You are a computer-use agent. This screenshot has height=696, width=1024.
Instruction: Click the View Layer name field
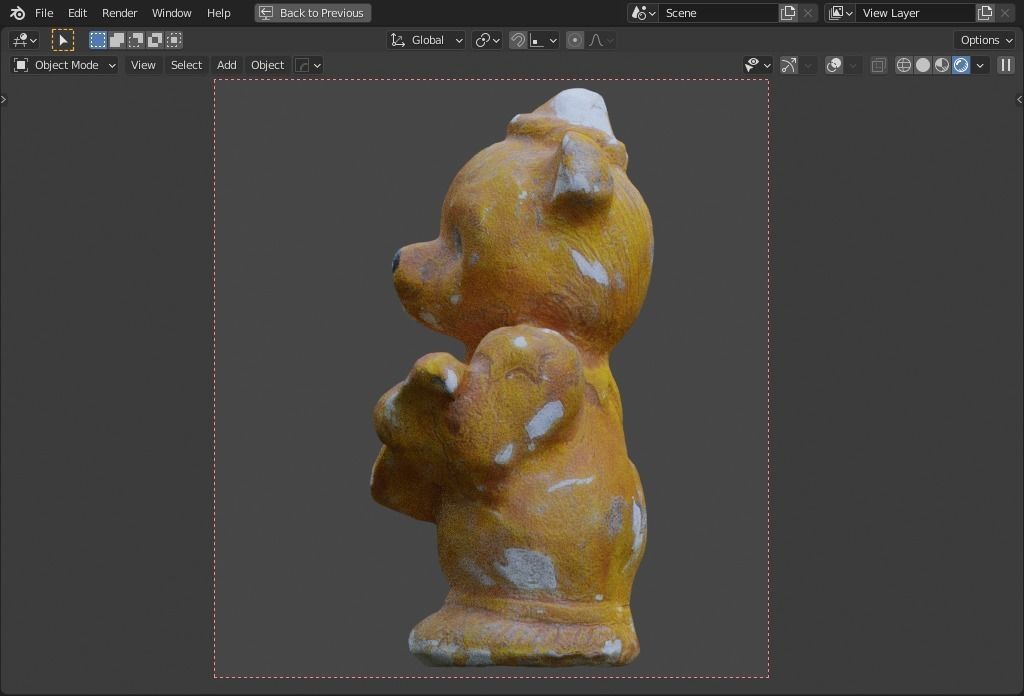(916, 13)
